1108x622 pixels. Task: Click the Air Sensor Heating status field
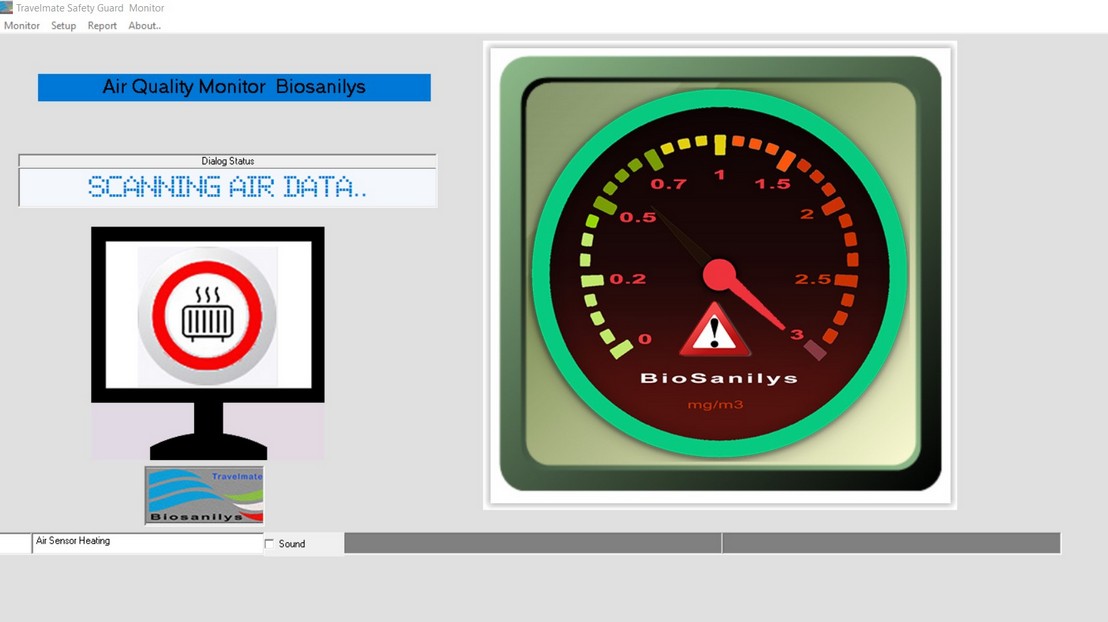(147, 542)
